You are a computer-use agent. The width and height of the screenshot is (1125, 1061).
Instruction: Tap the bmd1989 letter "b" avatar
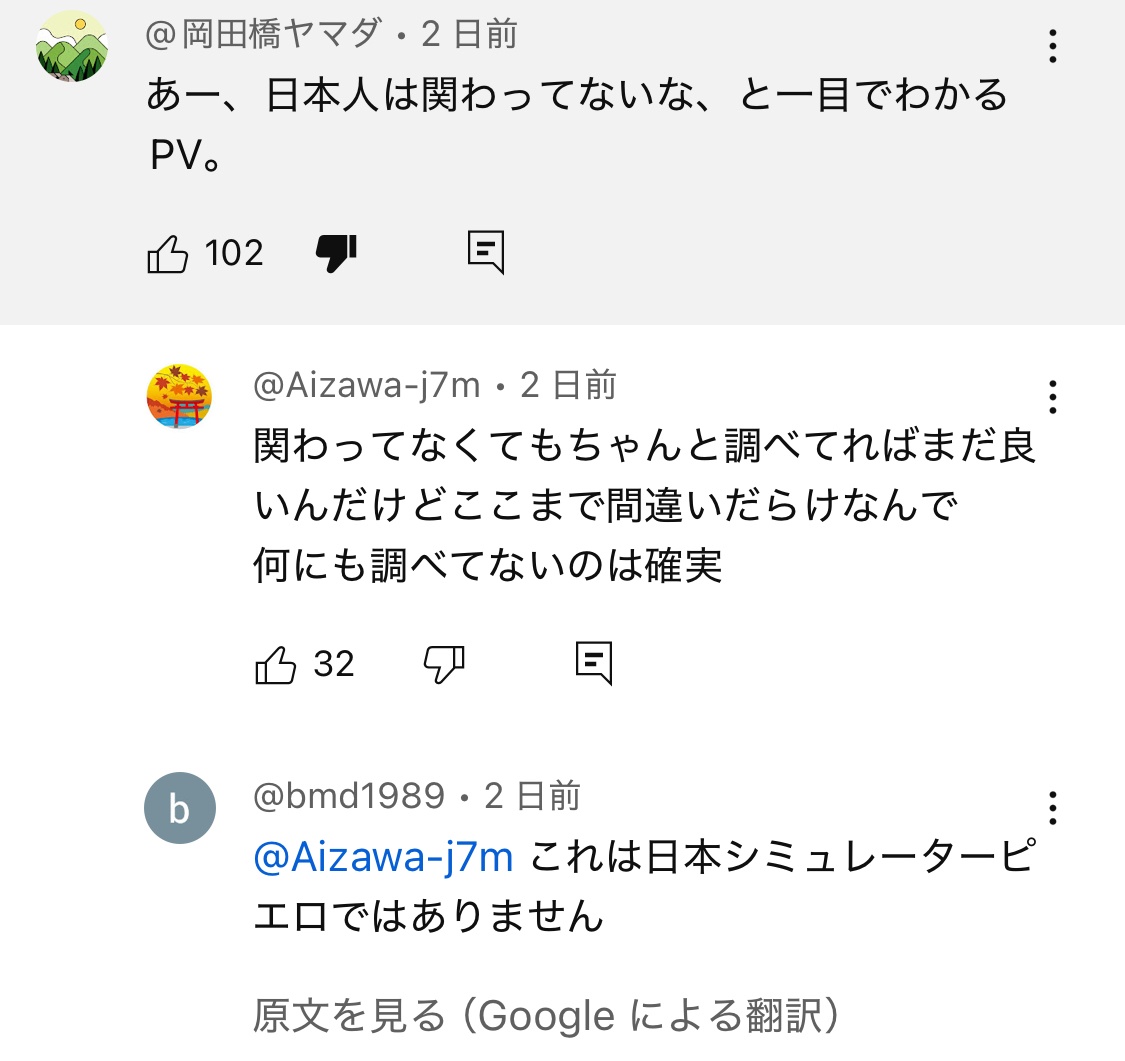pos(179,808)
